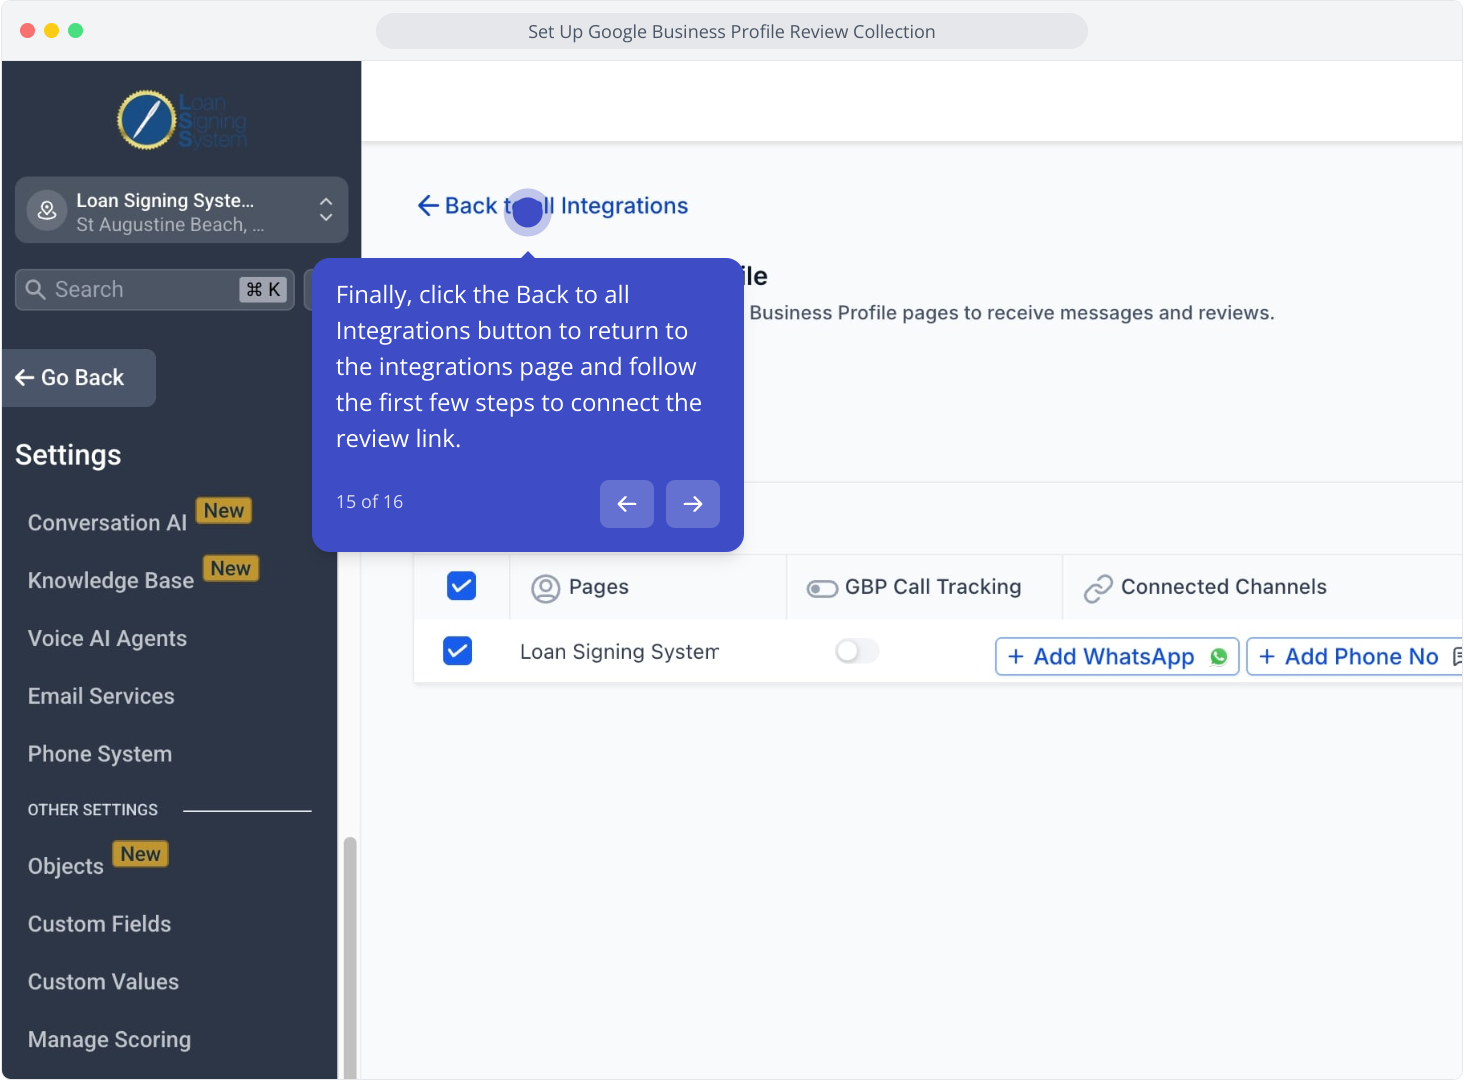The height and width of the screenshot is (1080, 1464).
Task: Open Conversation AI settings
Action: click(x=108, y=523)
